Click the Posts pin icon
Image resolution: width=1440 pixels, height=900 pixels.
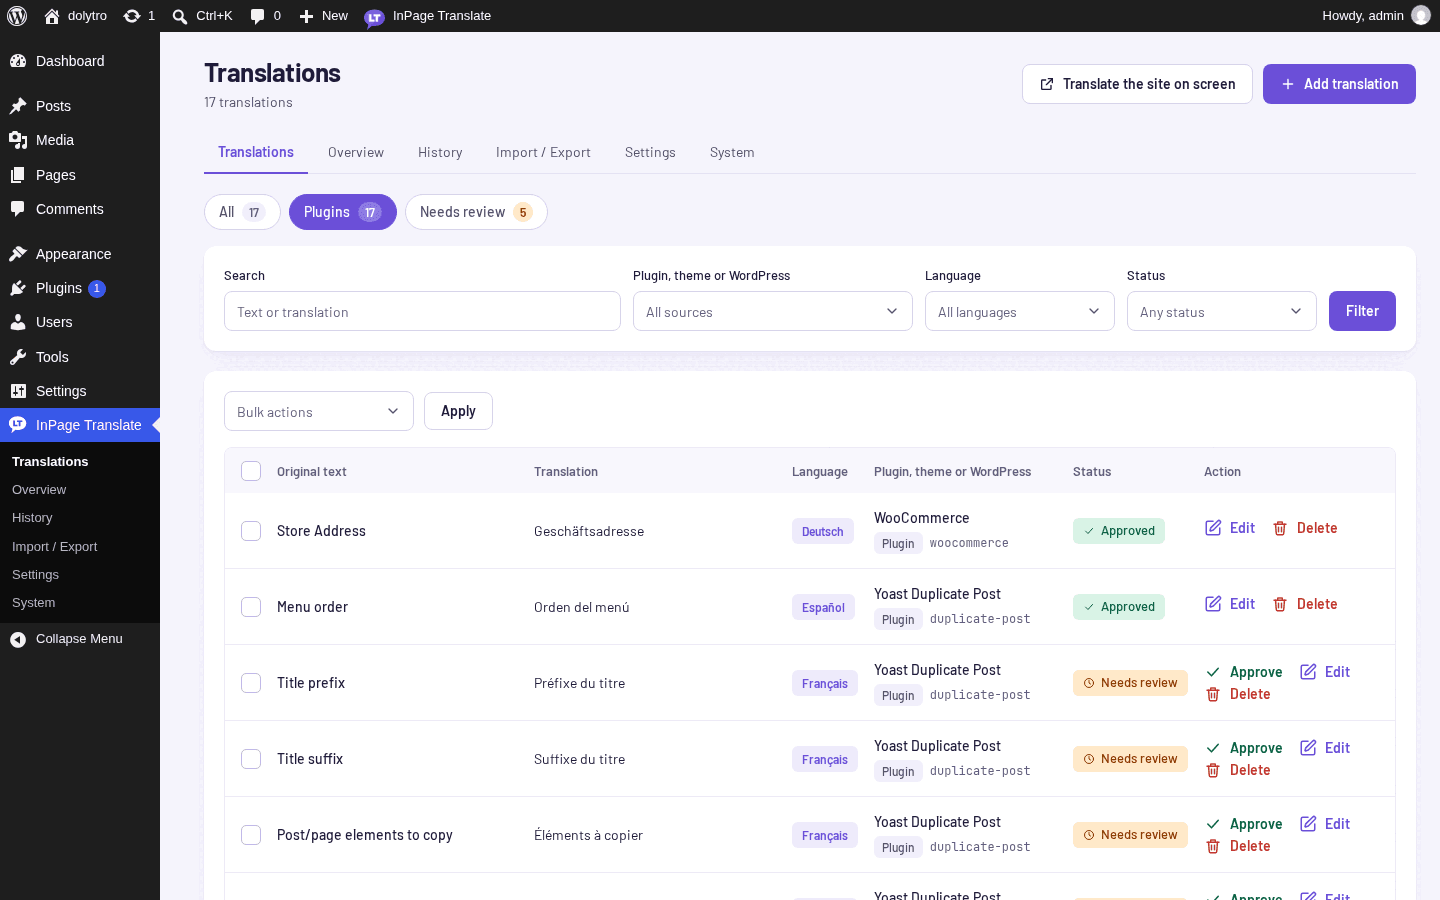click(18, 106)
